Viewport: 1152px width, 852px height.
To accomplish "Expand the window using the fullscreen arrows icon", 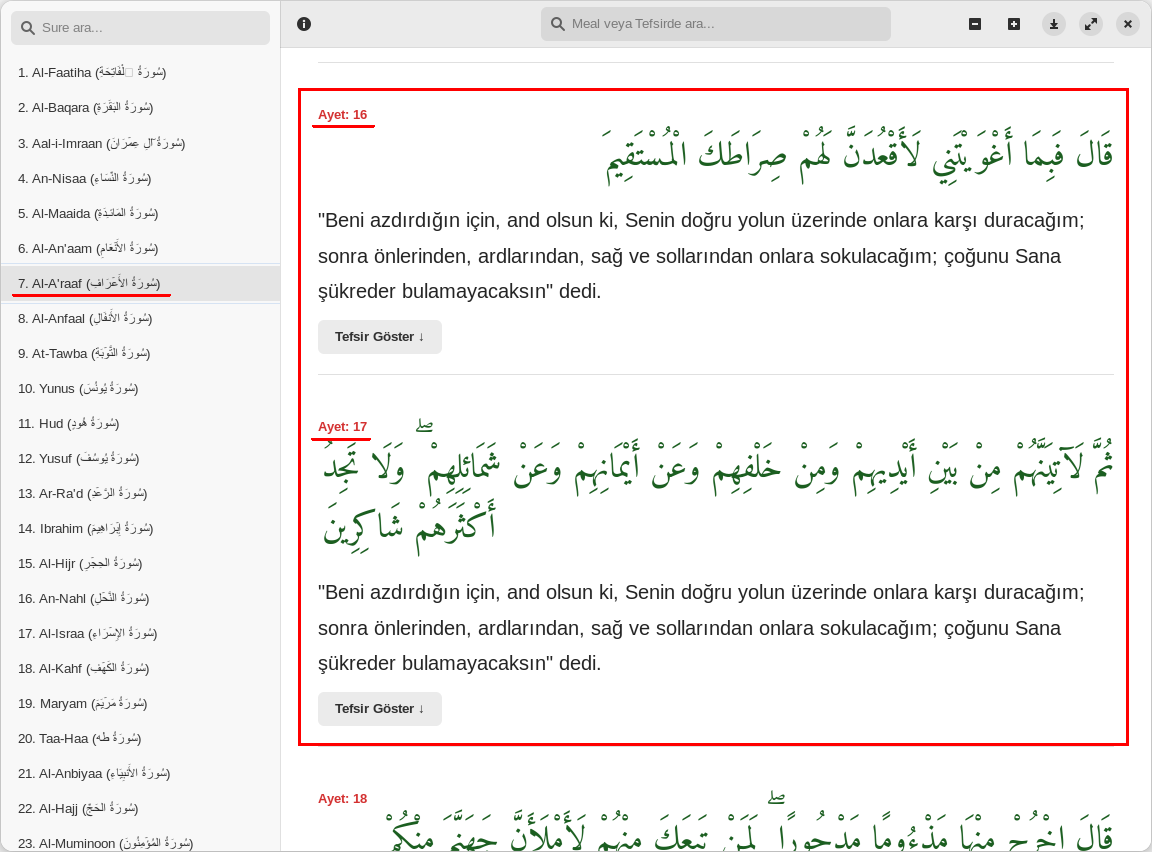I will tap(1091, 24).
